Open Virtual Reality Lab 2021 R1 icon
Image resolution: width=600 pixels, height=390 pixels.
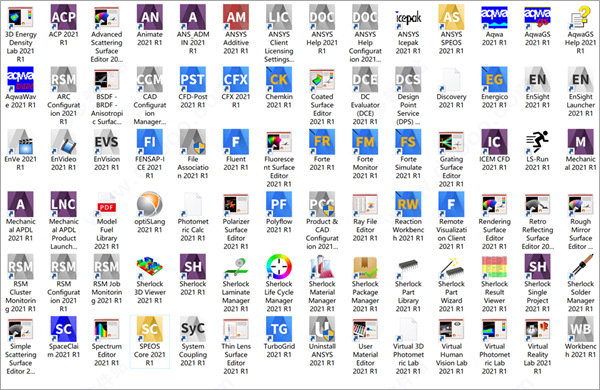(x=538, y=329)
